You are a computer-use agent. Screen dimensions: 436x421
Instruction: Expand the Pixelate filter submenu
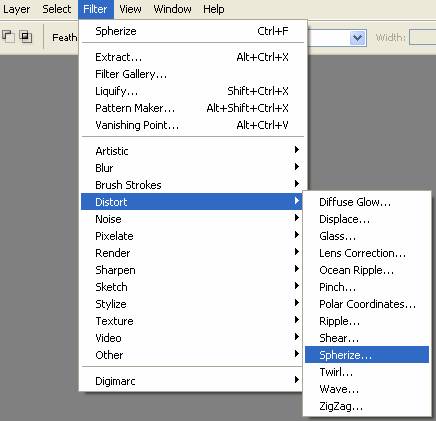tap(192, 236)
